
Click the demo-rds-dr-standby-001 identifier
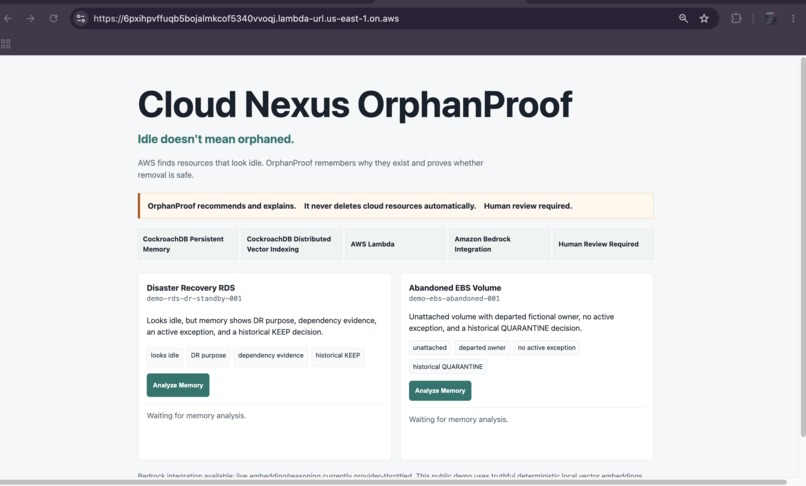pos(194,299)
